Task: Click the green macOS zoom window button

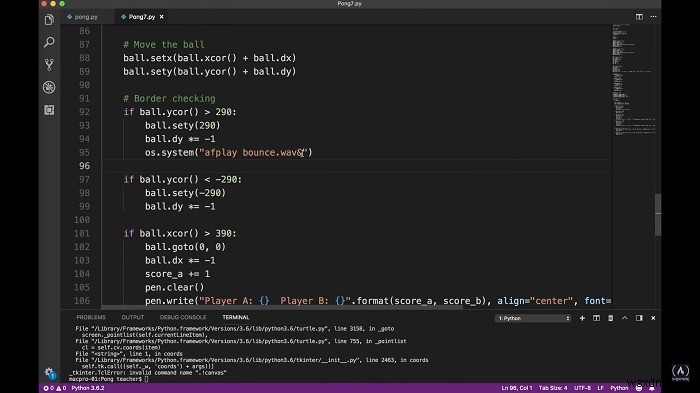Action: point(62,4)
